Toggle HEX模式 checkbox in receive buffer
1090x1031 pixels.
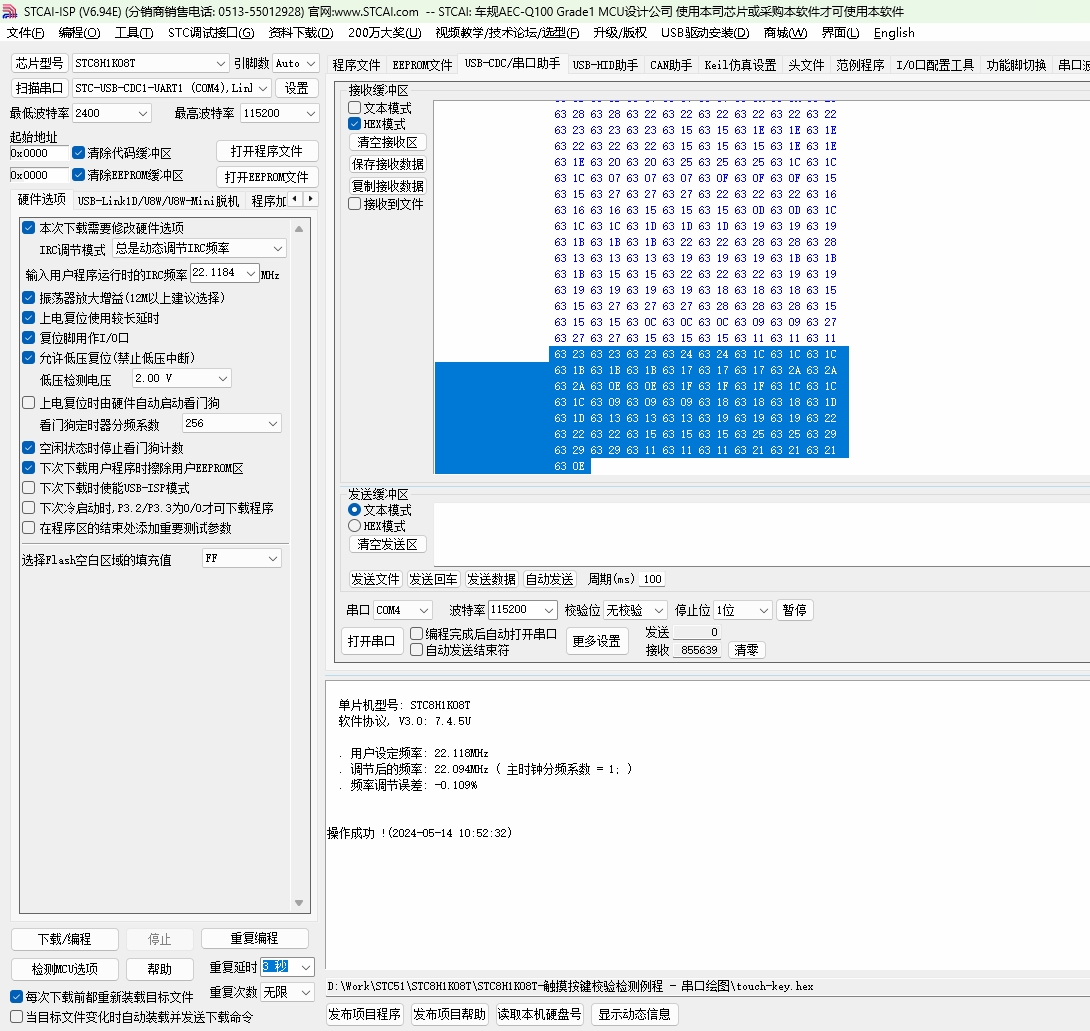coord(355,124)
